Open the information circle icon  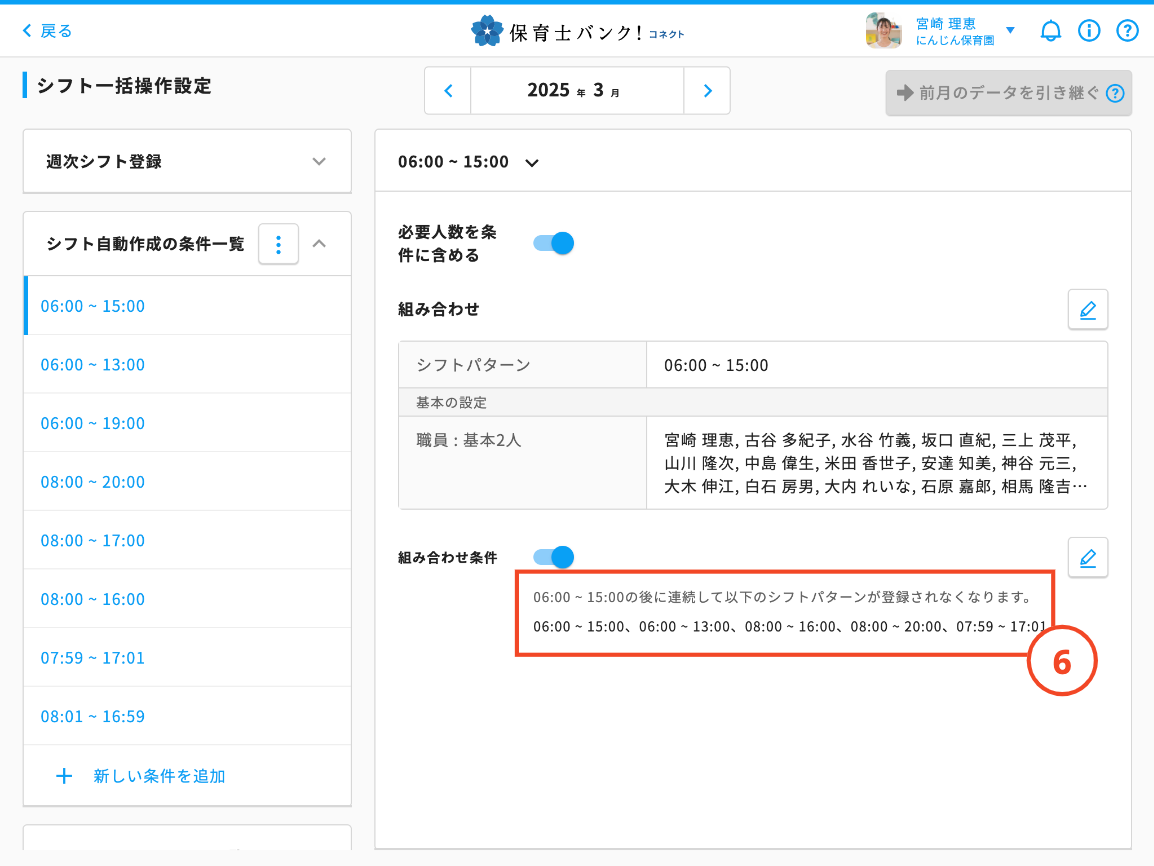click(1089, 31)
